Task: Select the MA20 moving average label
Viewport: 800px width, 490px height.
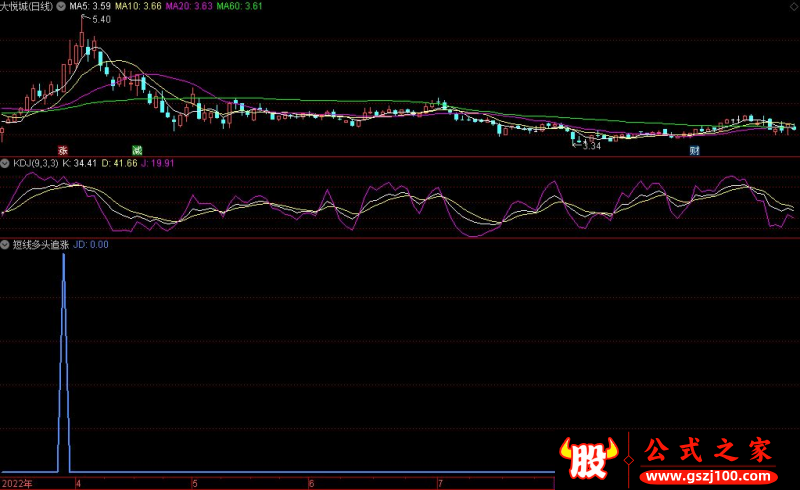Action: point(189,6)
